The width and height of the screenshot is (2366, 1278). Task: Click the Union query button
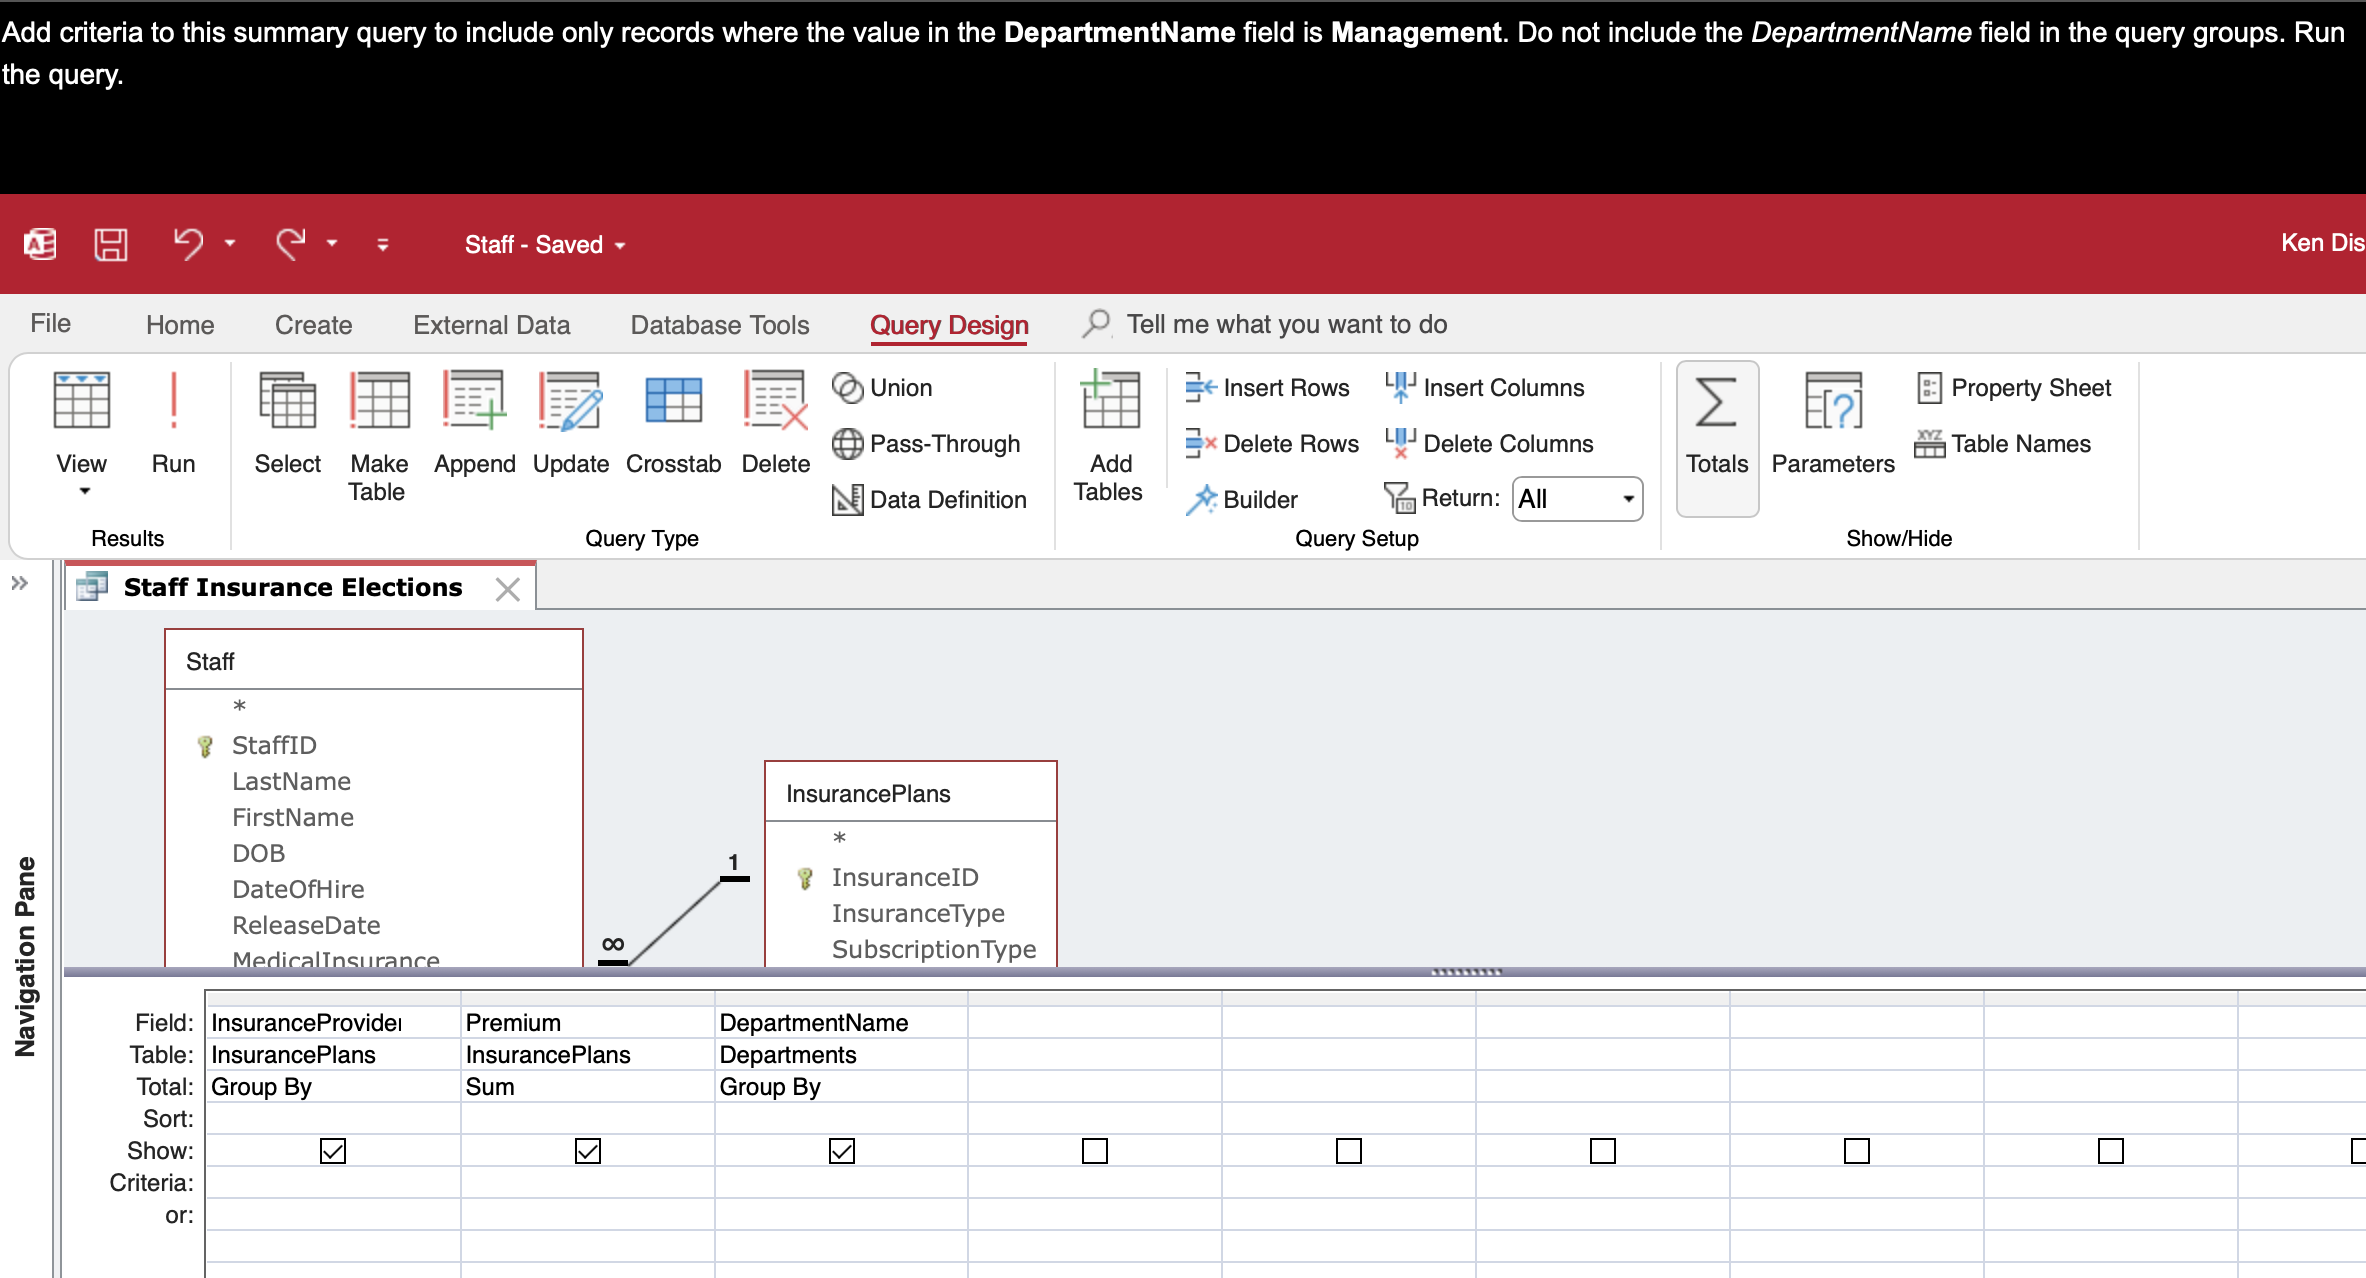[x=881, y=388]
